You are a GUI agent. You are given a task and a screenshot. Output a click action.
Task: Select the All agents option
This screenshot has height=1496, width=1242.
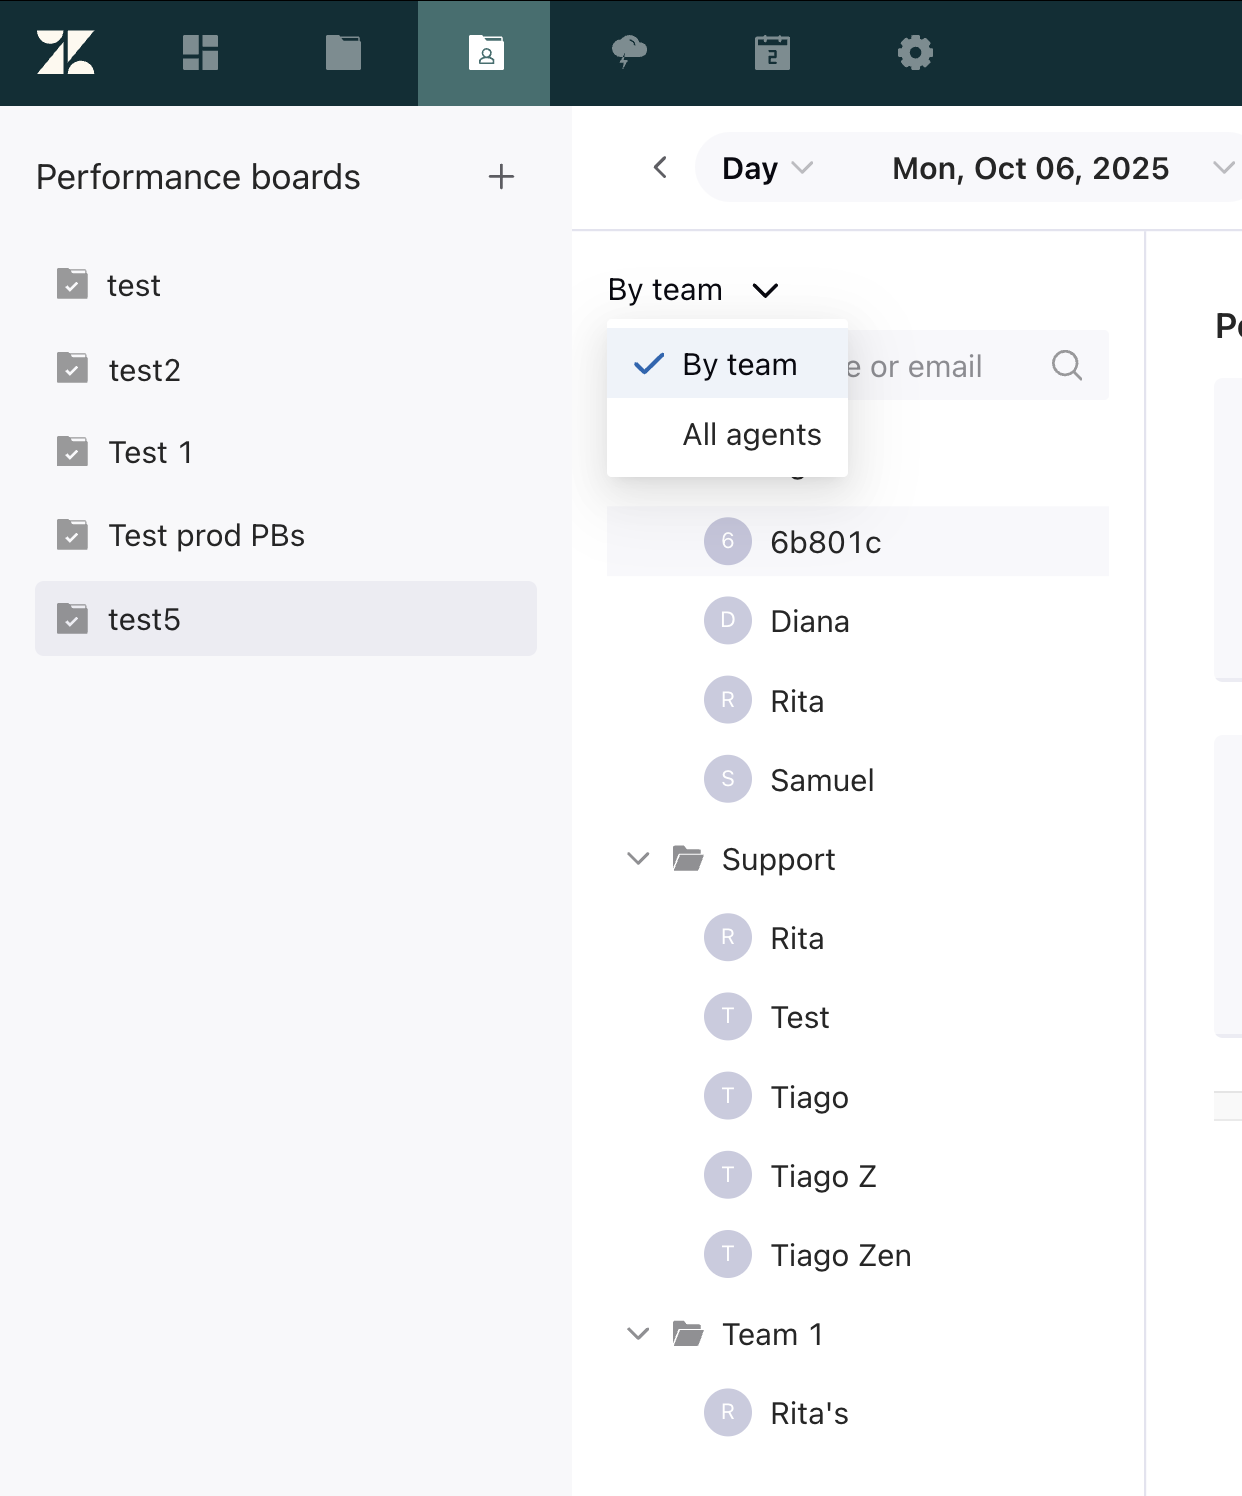pyautogui.click(x=751, y=435)
